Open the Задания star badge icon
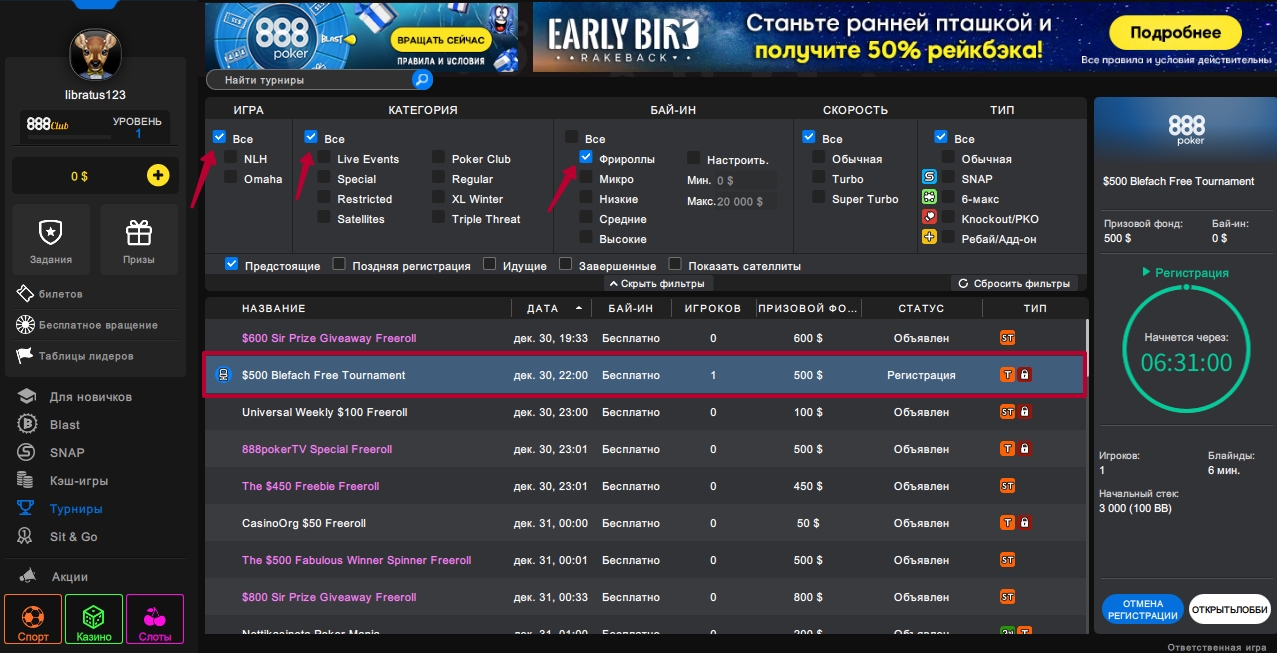 click(x=49, y=232)
